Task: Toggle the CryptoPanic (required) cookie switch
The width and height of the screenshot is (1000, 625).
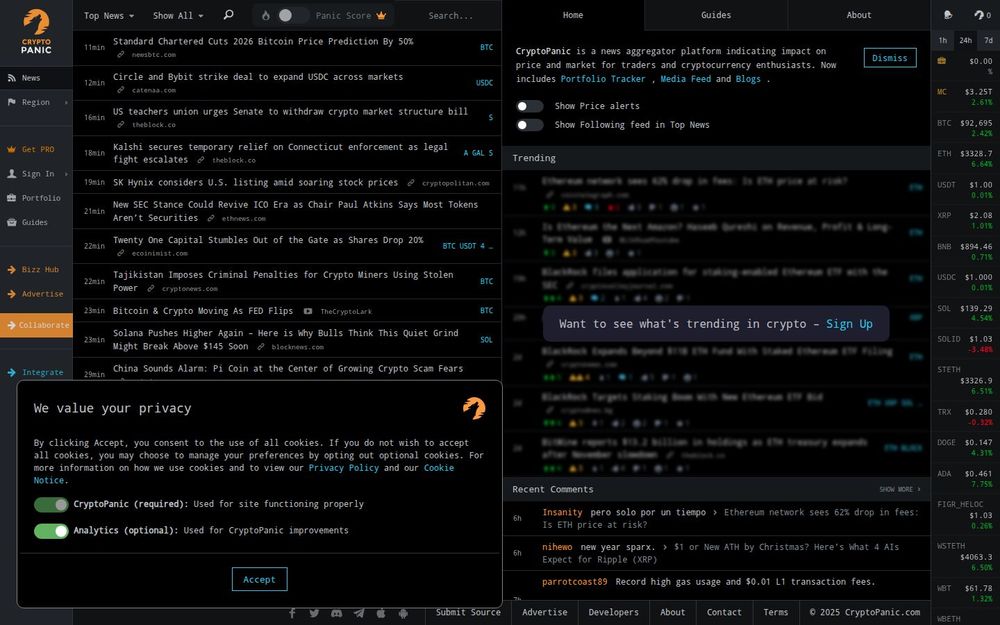Action: coord(51,504)
